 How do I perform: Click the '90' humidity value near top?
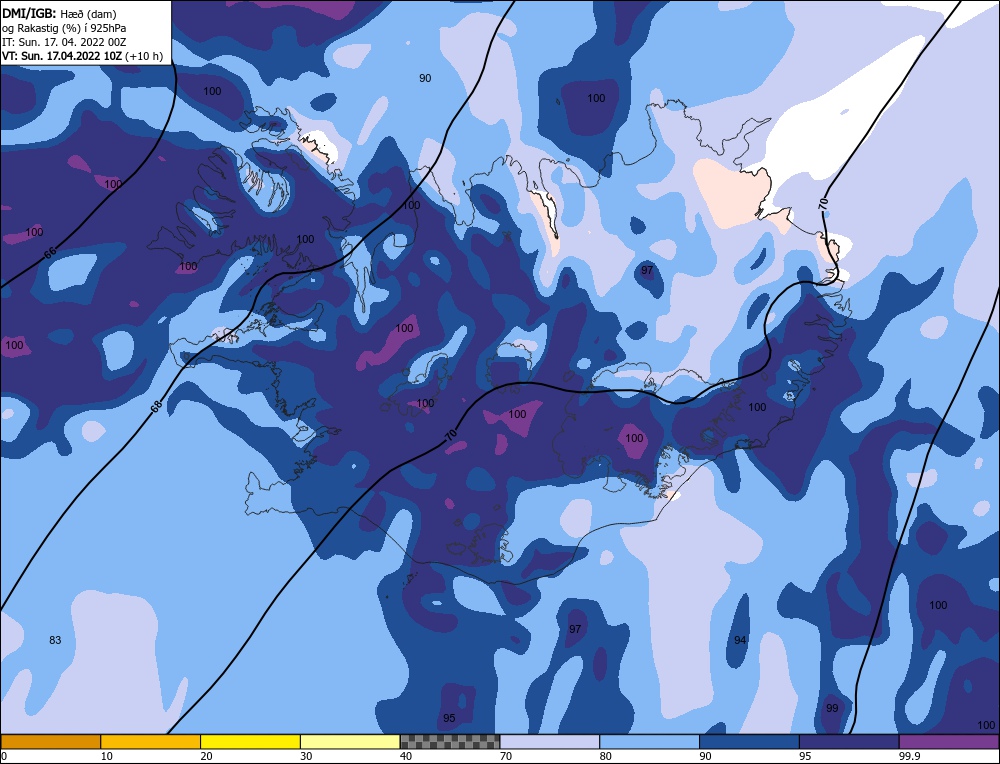tap(425, 78)
